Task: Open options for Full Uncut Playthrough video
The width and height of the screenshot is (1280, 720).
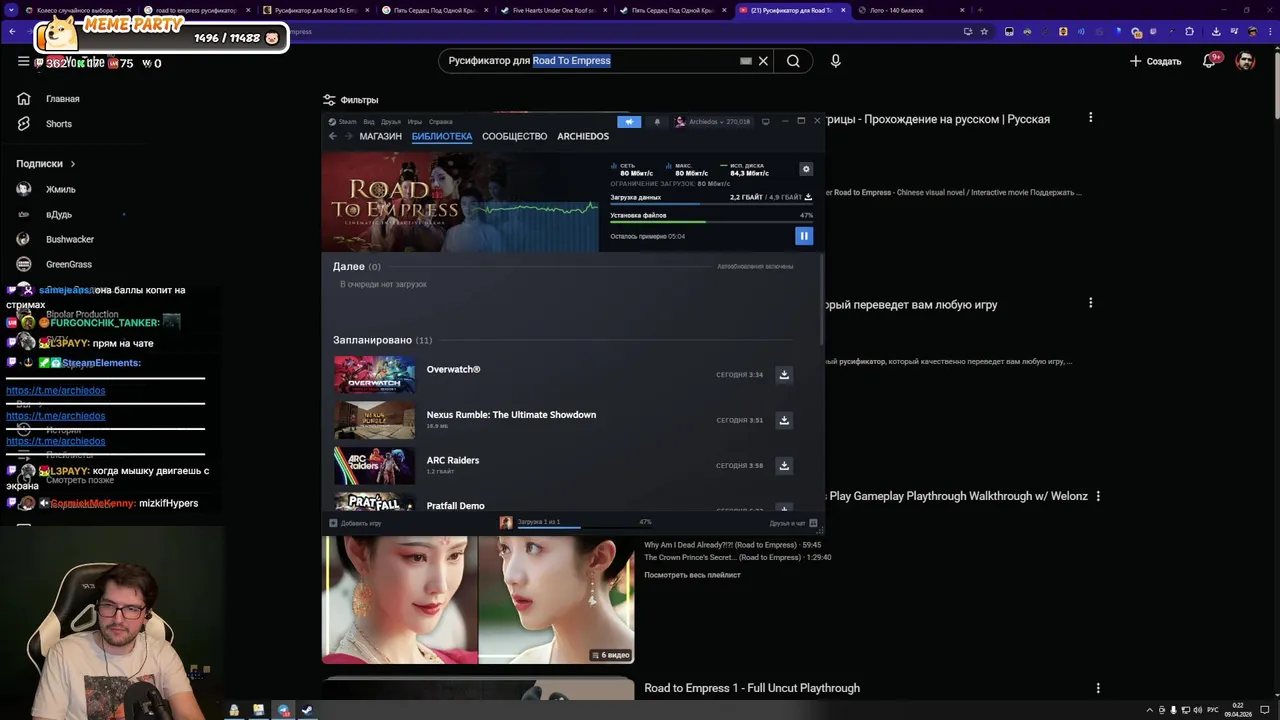Action: pyautogui.click(x=1098, y=688)
